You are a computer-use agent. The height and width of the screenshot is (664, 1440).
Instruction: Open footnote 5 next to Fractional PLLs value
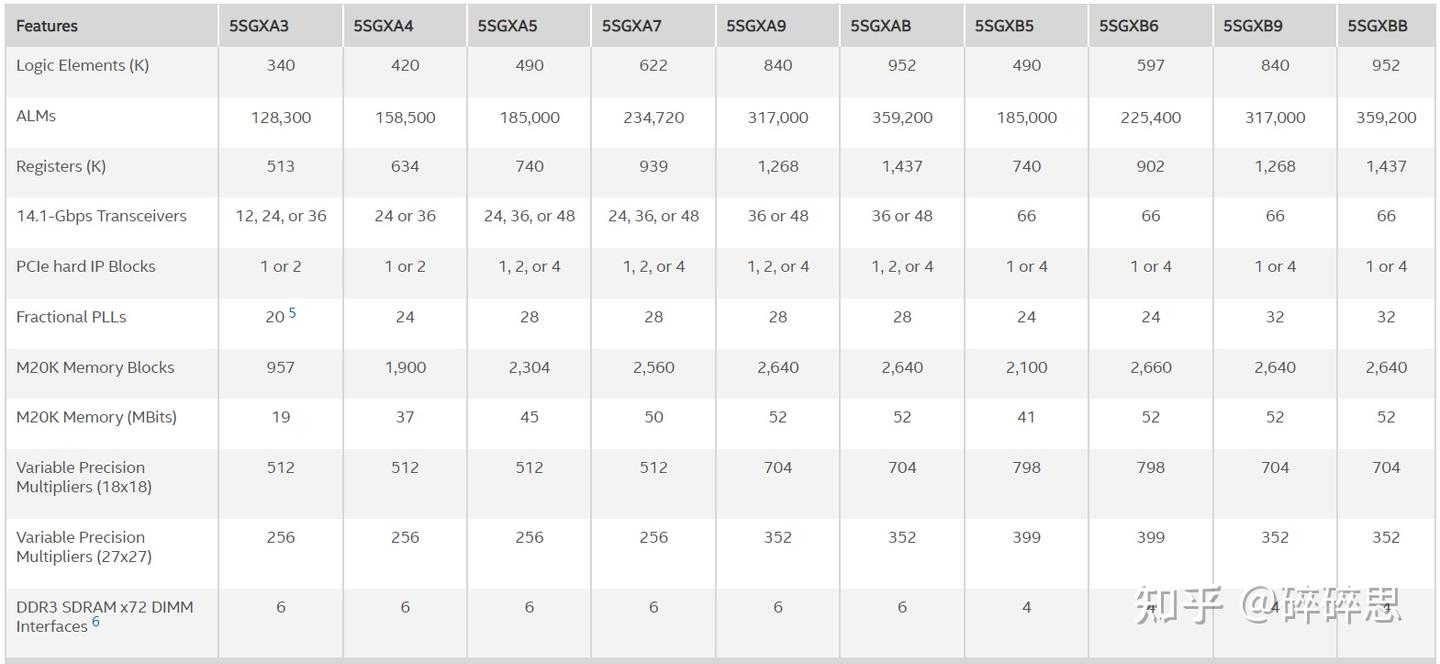coord(293,313)
